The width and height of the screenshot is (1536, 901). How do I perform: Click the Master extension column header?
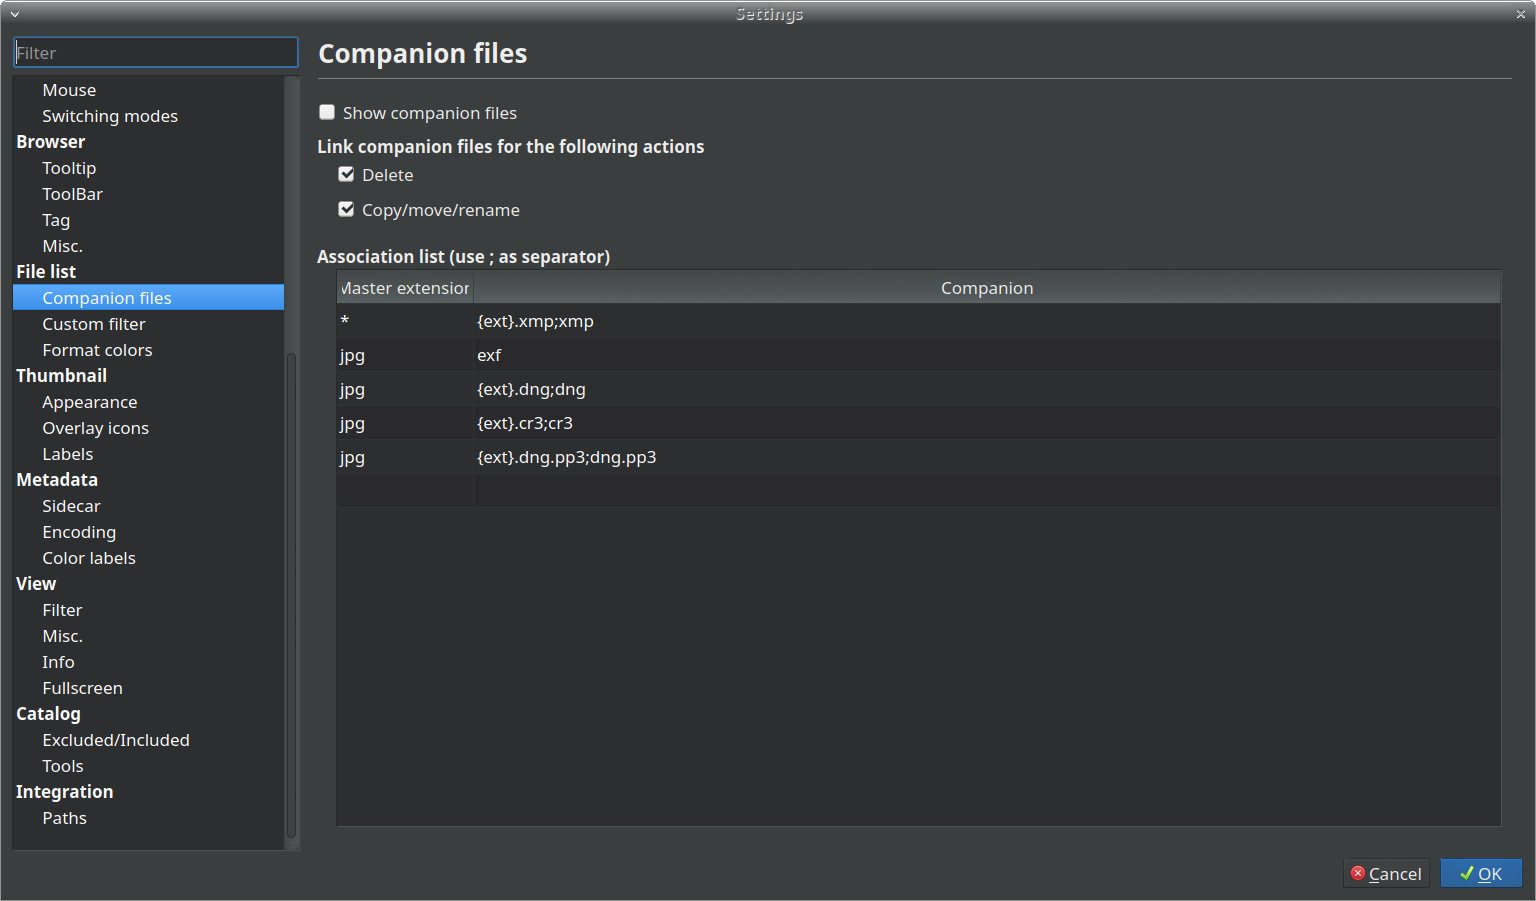tap(405, 288)
